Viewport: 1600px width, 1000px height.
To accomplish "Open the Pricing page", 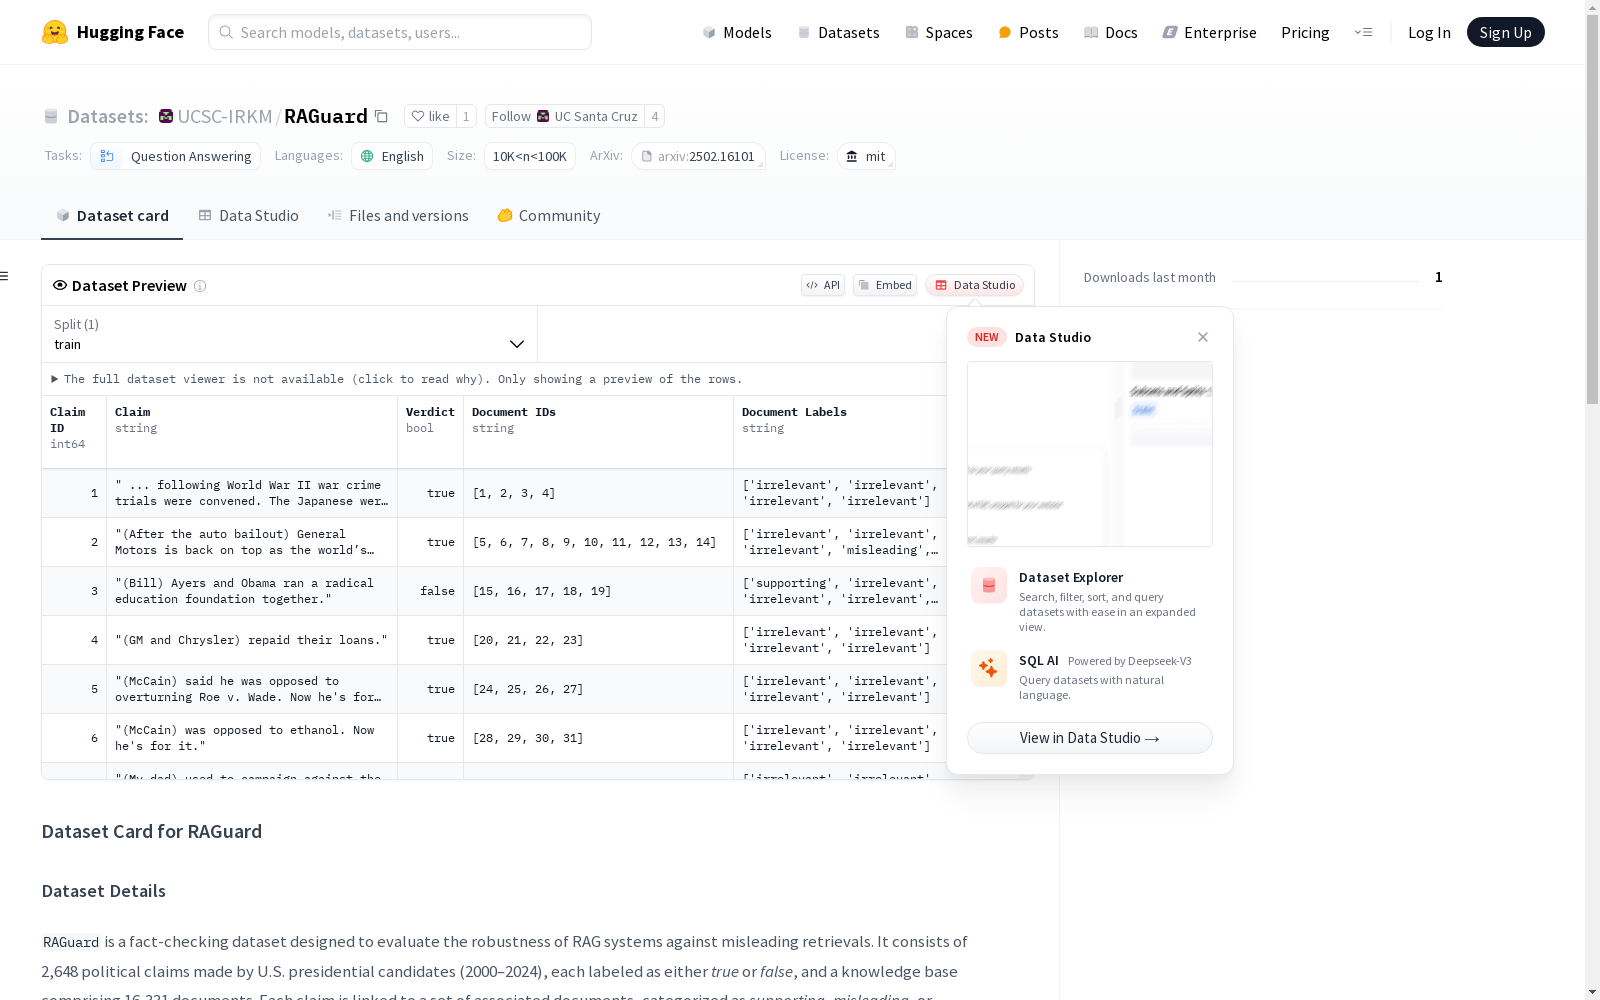I will [x=1305, y=32].
